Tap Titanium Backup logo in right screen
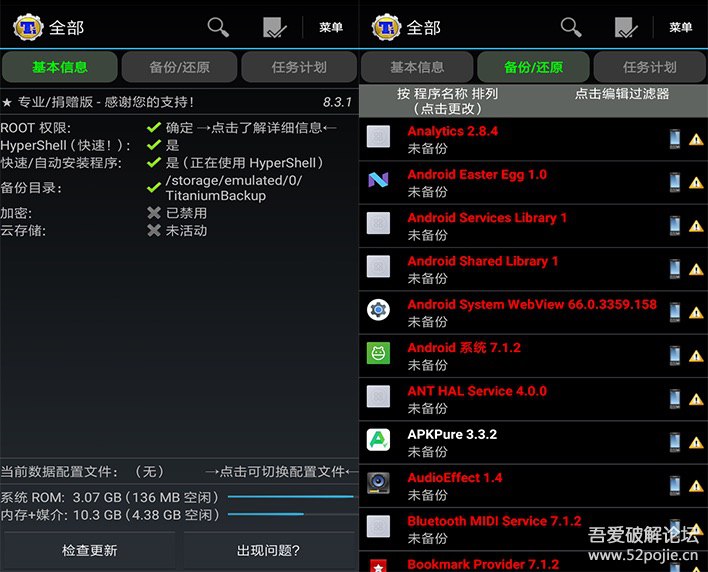Viewport: 708px width, 572px height. pos(386,28)
